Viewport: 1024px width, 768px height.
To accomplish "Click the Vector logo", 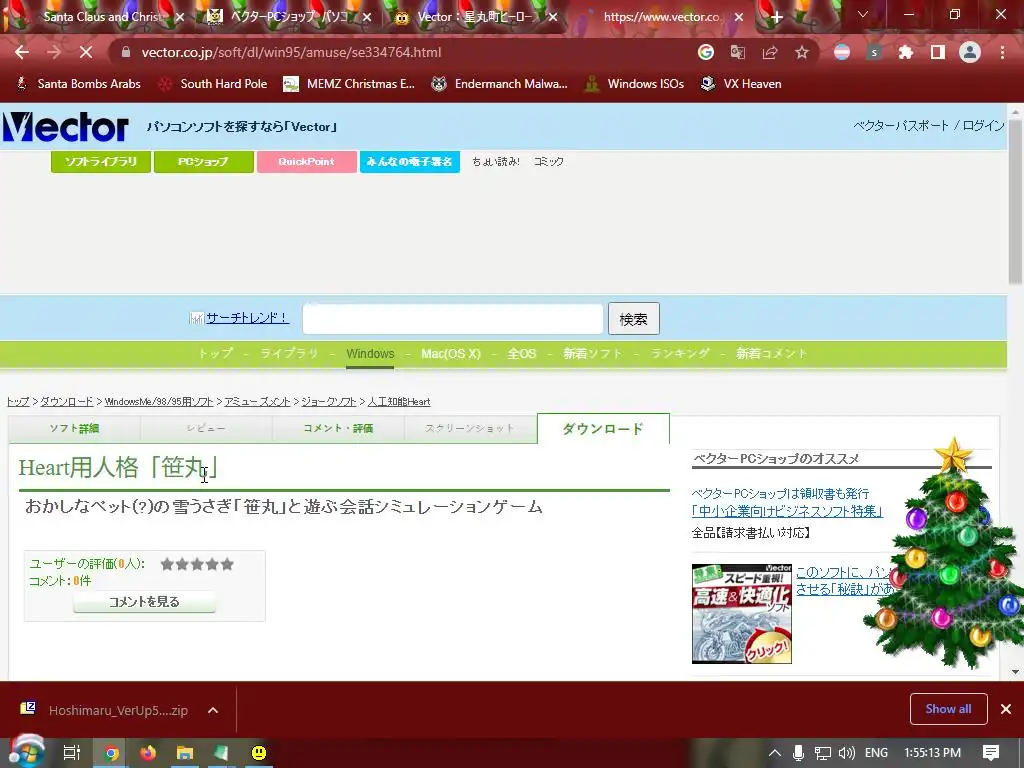I will pyautogui.click(x=65, y=127).
